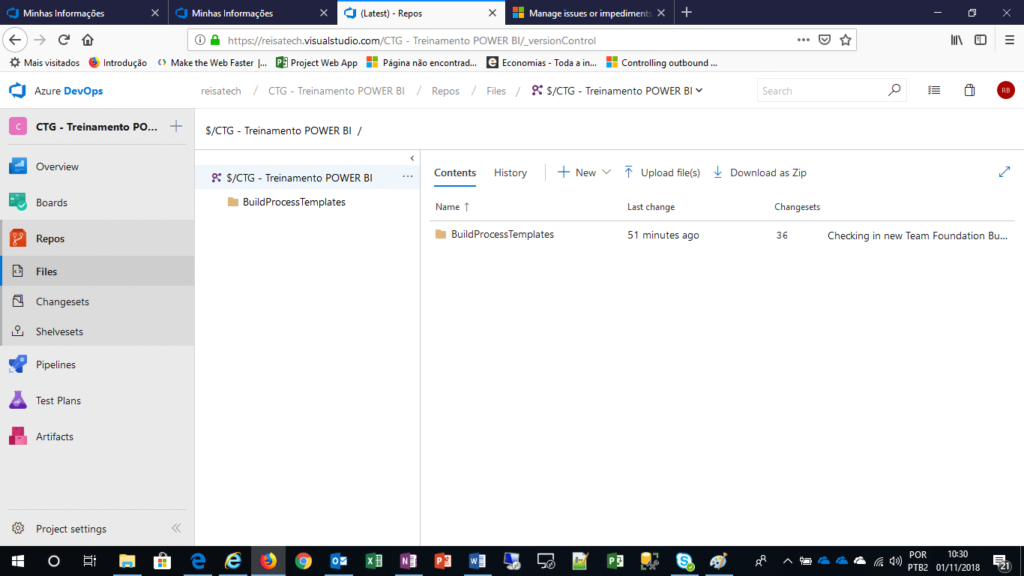Open the New dropdown menu

point(584,173)
